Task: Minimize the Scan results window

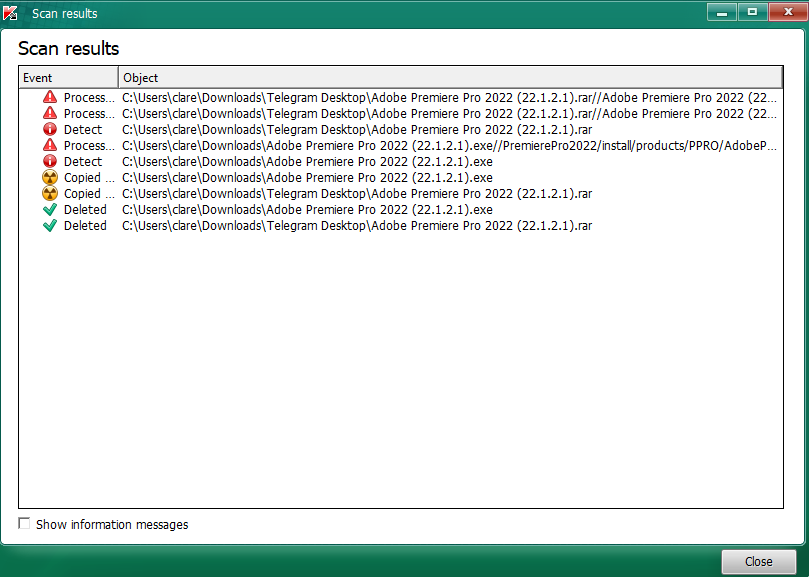Action: pos(722,12)
